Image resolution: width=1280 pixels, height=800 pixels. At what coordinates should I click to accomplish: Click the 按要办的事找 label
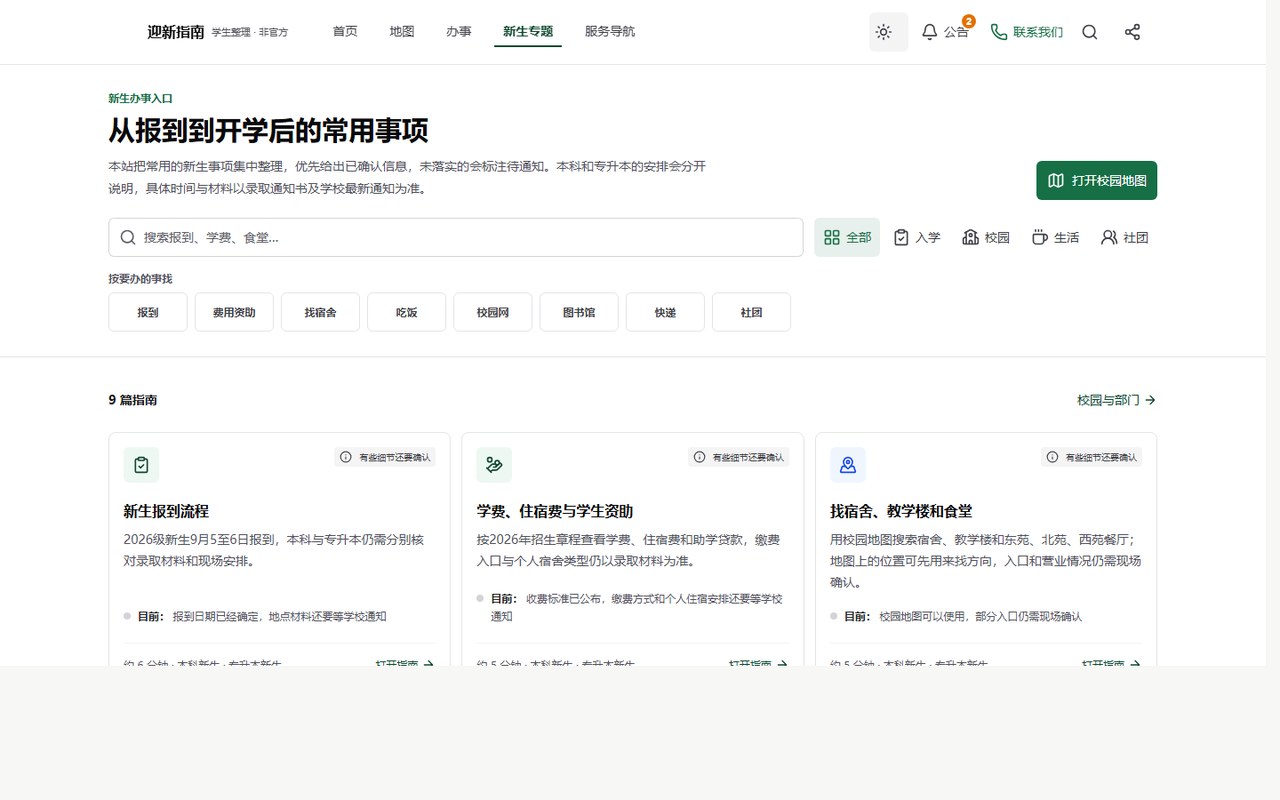(x=141, y=279)
